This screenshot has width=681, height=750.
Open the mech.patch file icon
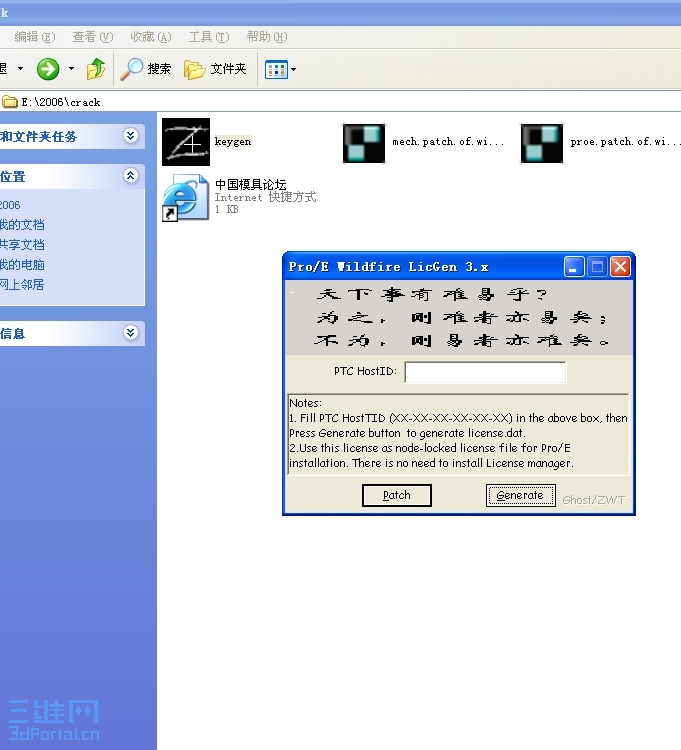(x=363, y=143)
